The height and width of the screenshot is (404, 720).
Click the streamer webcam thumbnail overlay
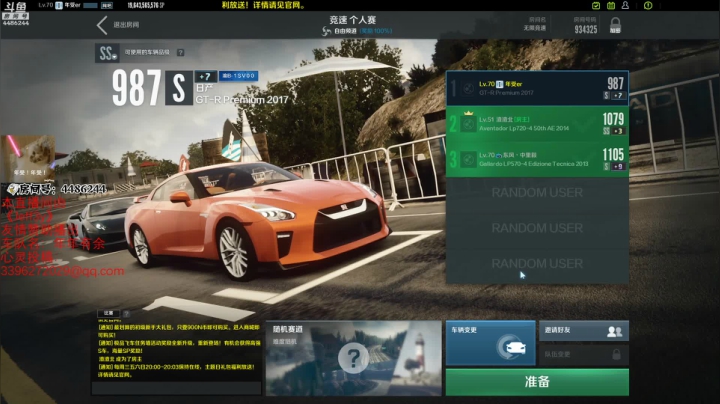(x=28, y=157)
